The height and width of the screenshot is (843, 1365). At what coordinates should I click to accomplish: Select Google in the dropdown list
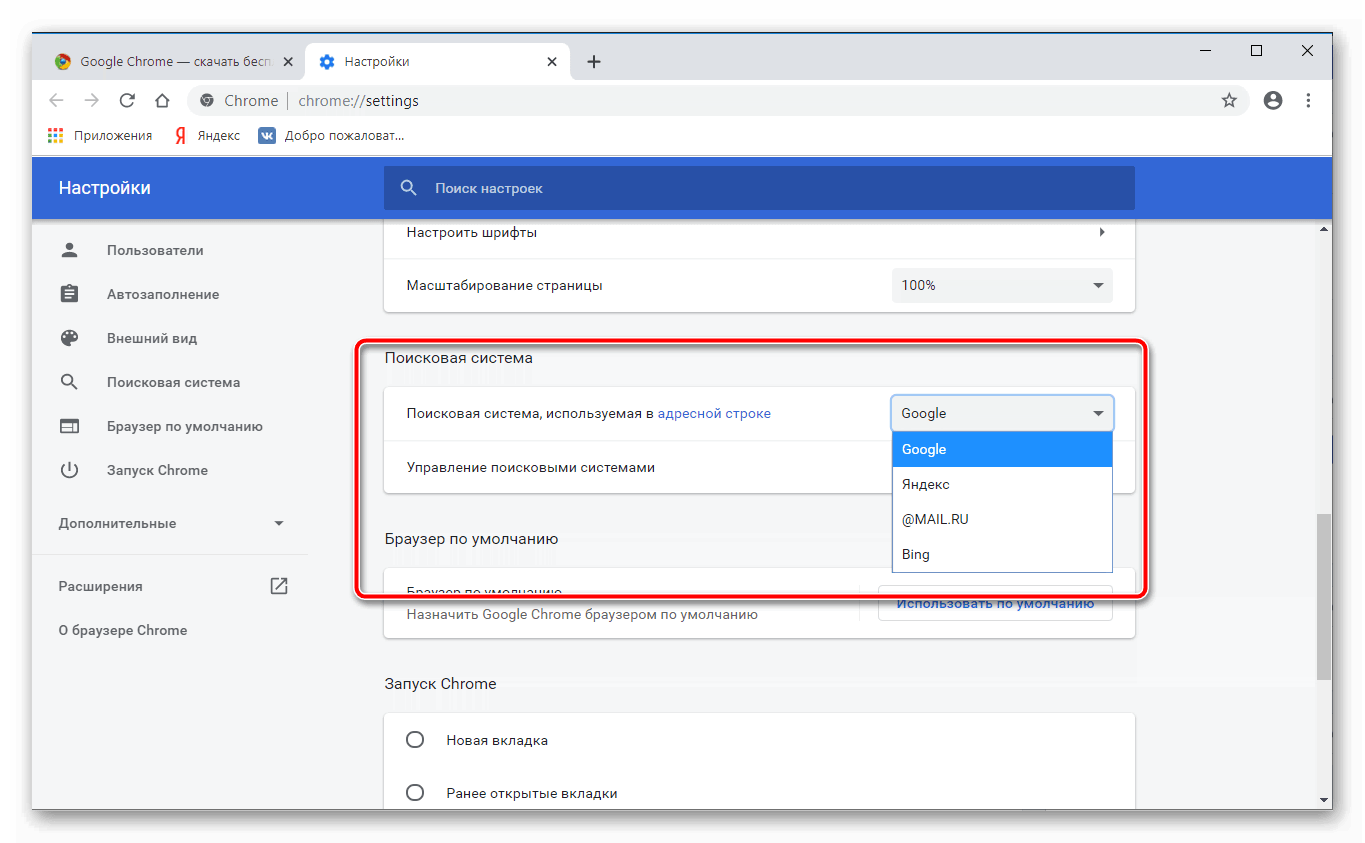coord(1002,449)
